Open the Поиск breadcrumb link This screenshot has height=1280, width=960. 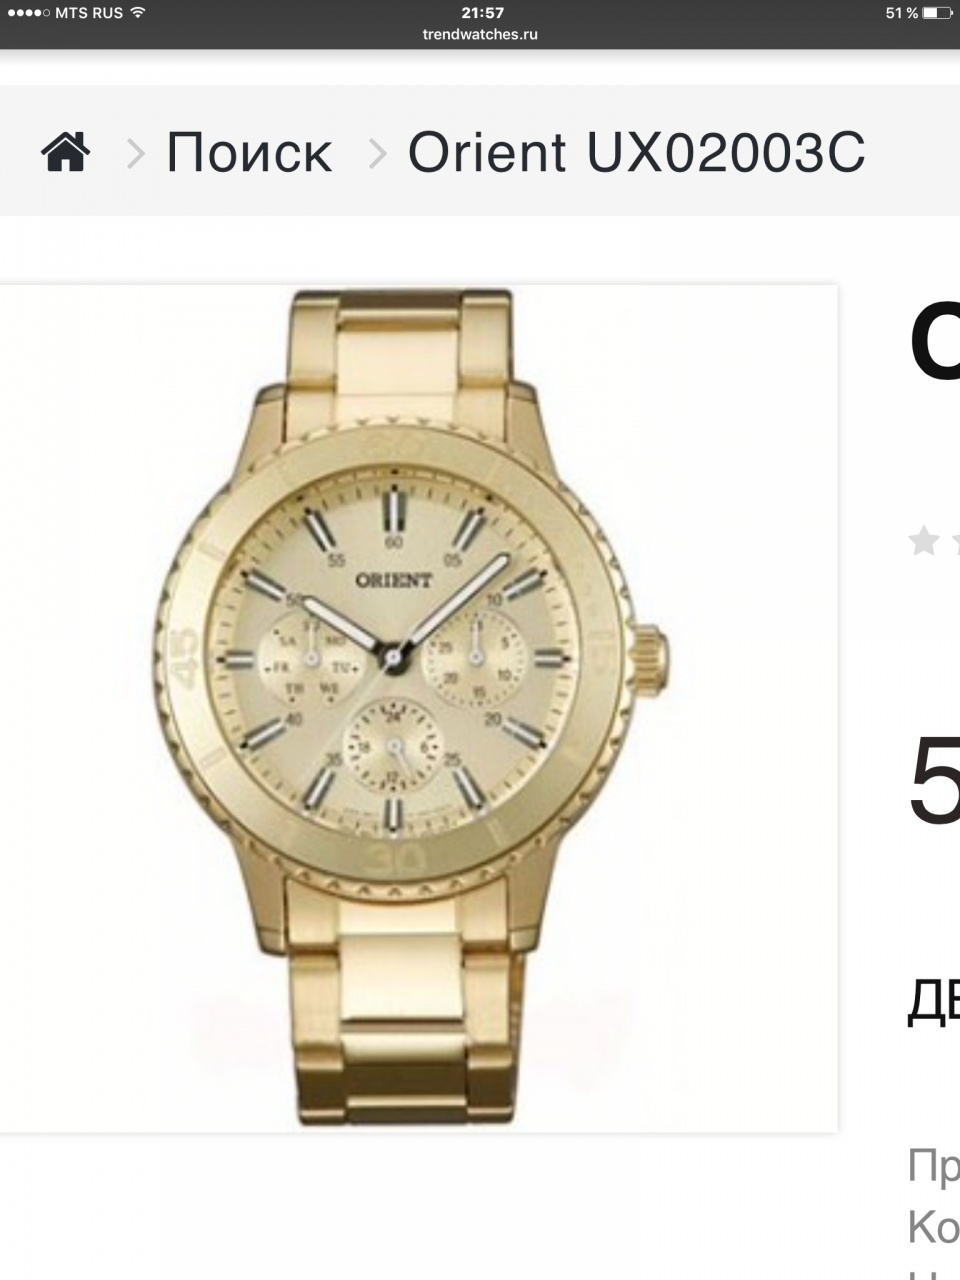[249, 152]
